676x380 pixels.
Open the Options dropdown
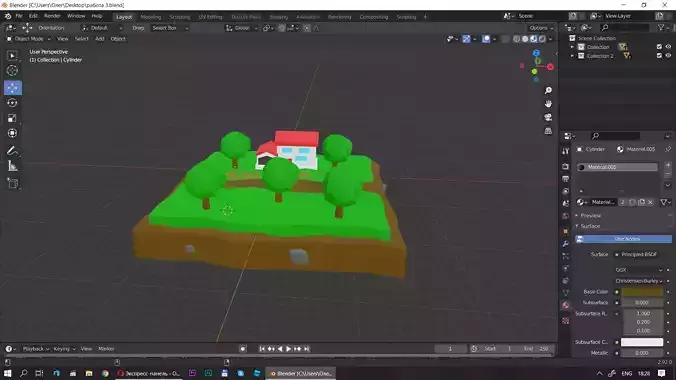(x=541, y=28)
